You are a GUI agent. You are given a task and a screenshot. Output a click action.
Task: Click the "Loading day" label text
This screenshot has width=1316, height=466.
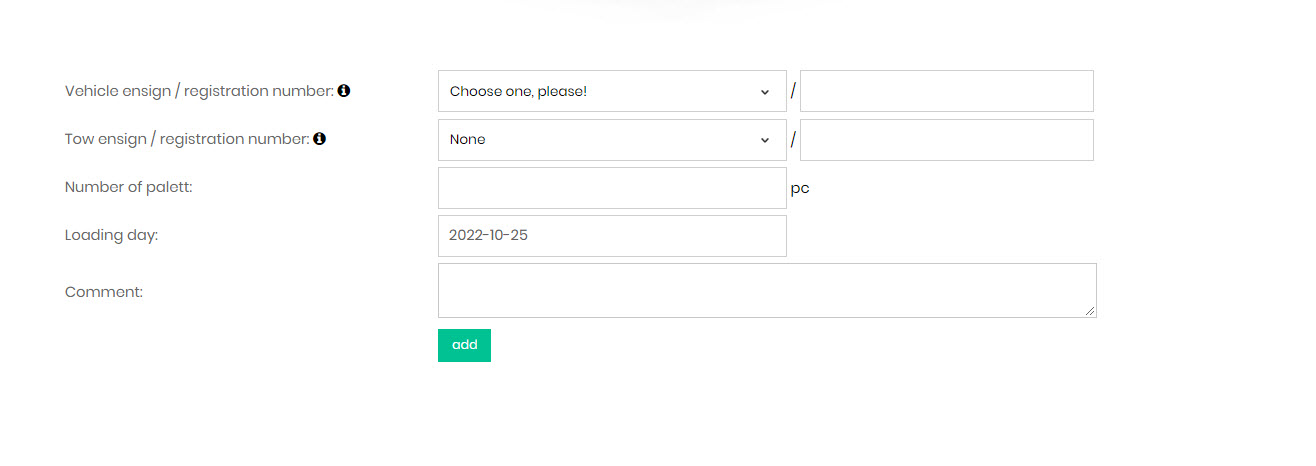111,236
